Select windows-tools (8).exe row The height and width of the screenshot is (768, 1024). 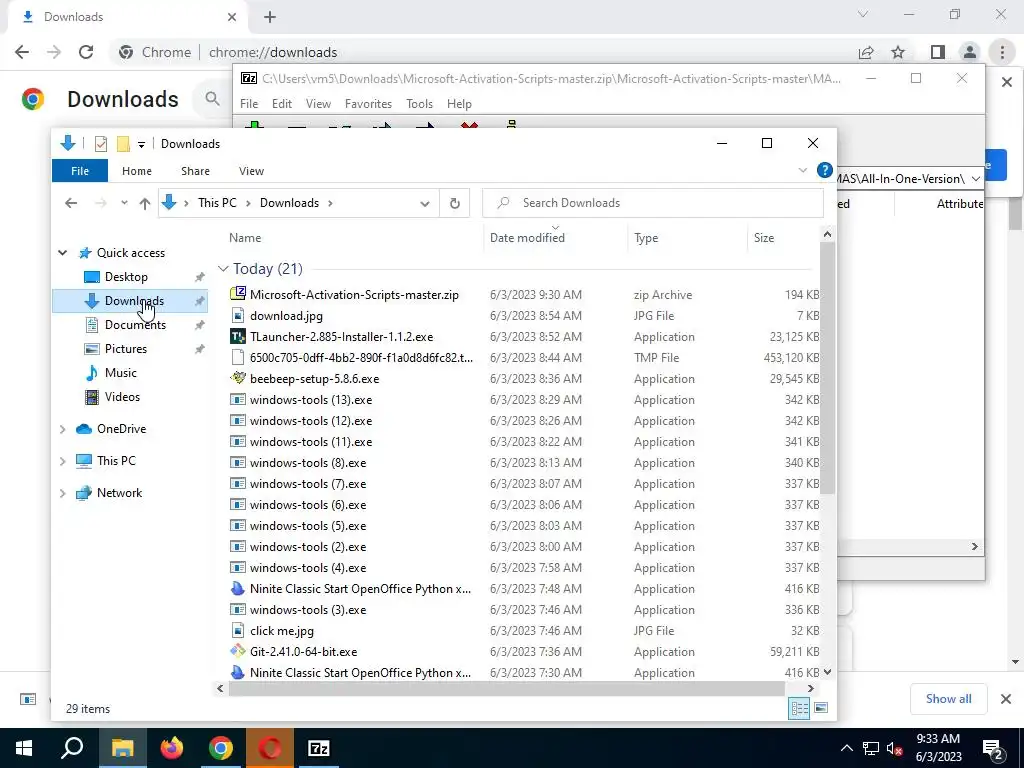tap(524, 462)
